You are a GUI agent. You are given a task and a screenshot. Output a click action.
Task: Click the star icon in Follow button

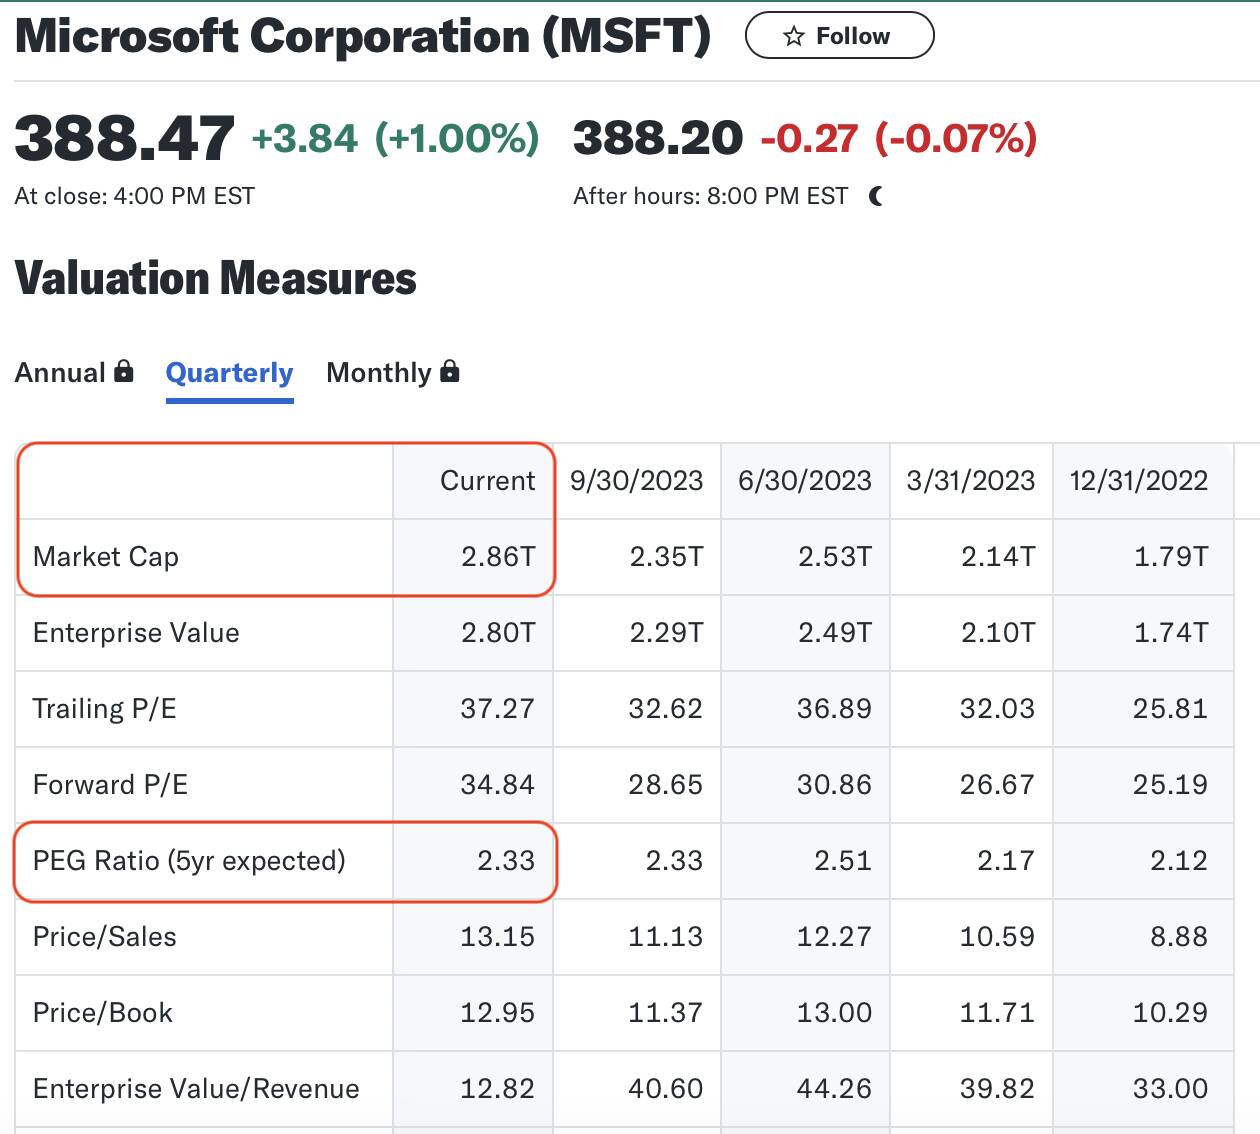(794, 37)
